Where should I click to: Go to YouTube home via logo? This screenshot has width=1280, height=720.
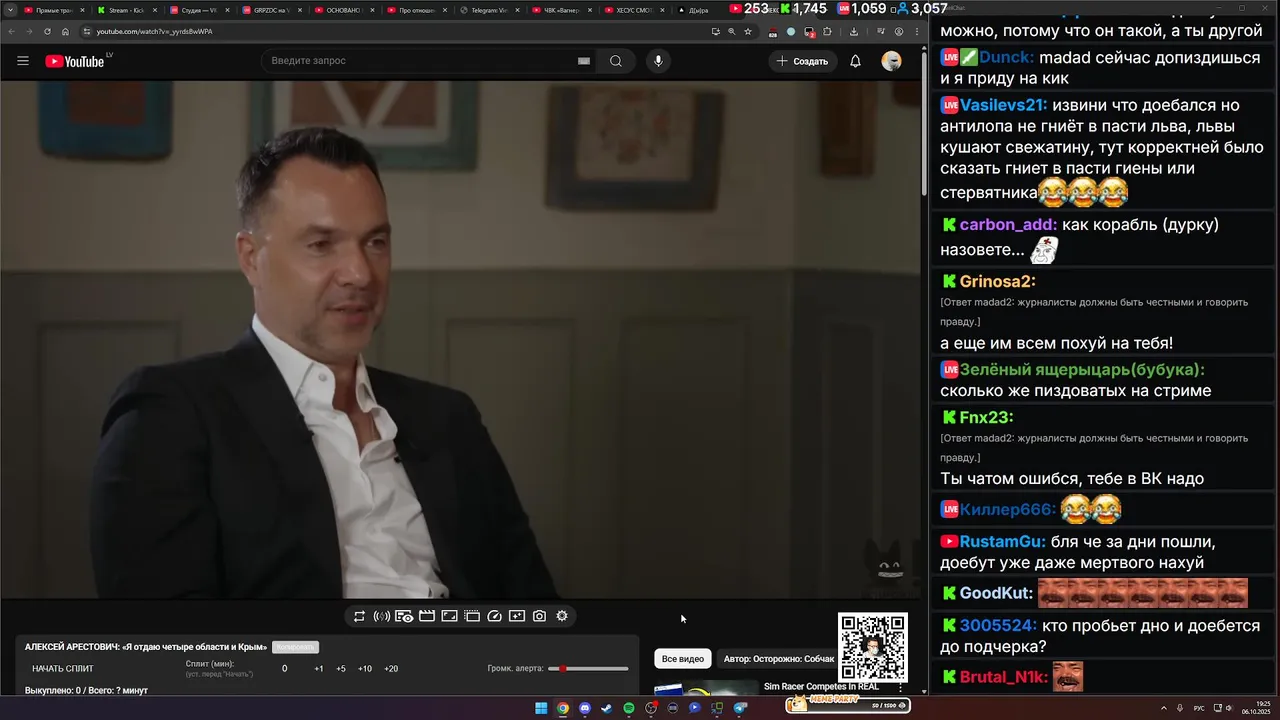click(x=75, y=61)
